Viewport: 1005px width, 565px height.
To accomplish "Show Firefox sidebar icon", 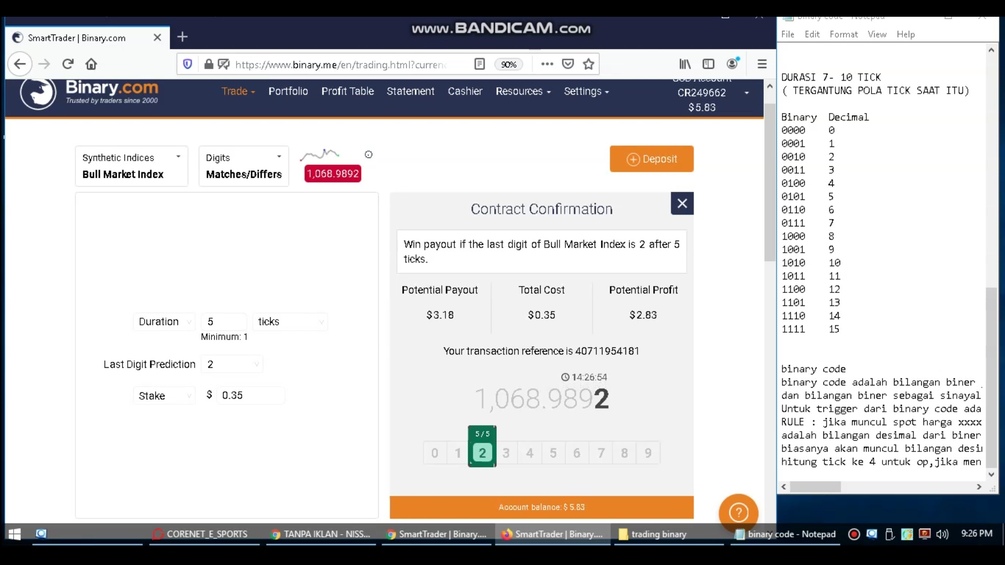I will tap(708, 64).
